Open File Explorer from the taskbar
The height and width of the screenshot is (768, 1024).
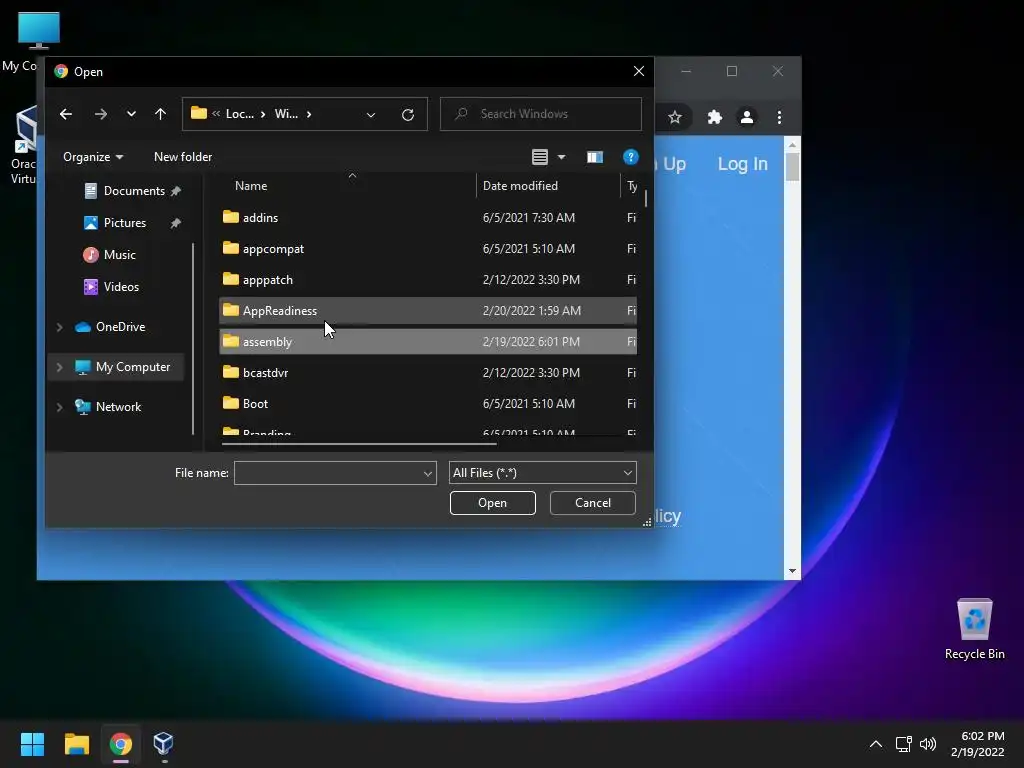[x=76, y=744]
